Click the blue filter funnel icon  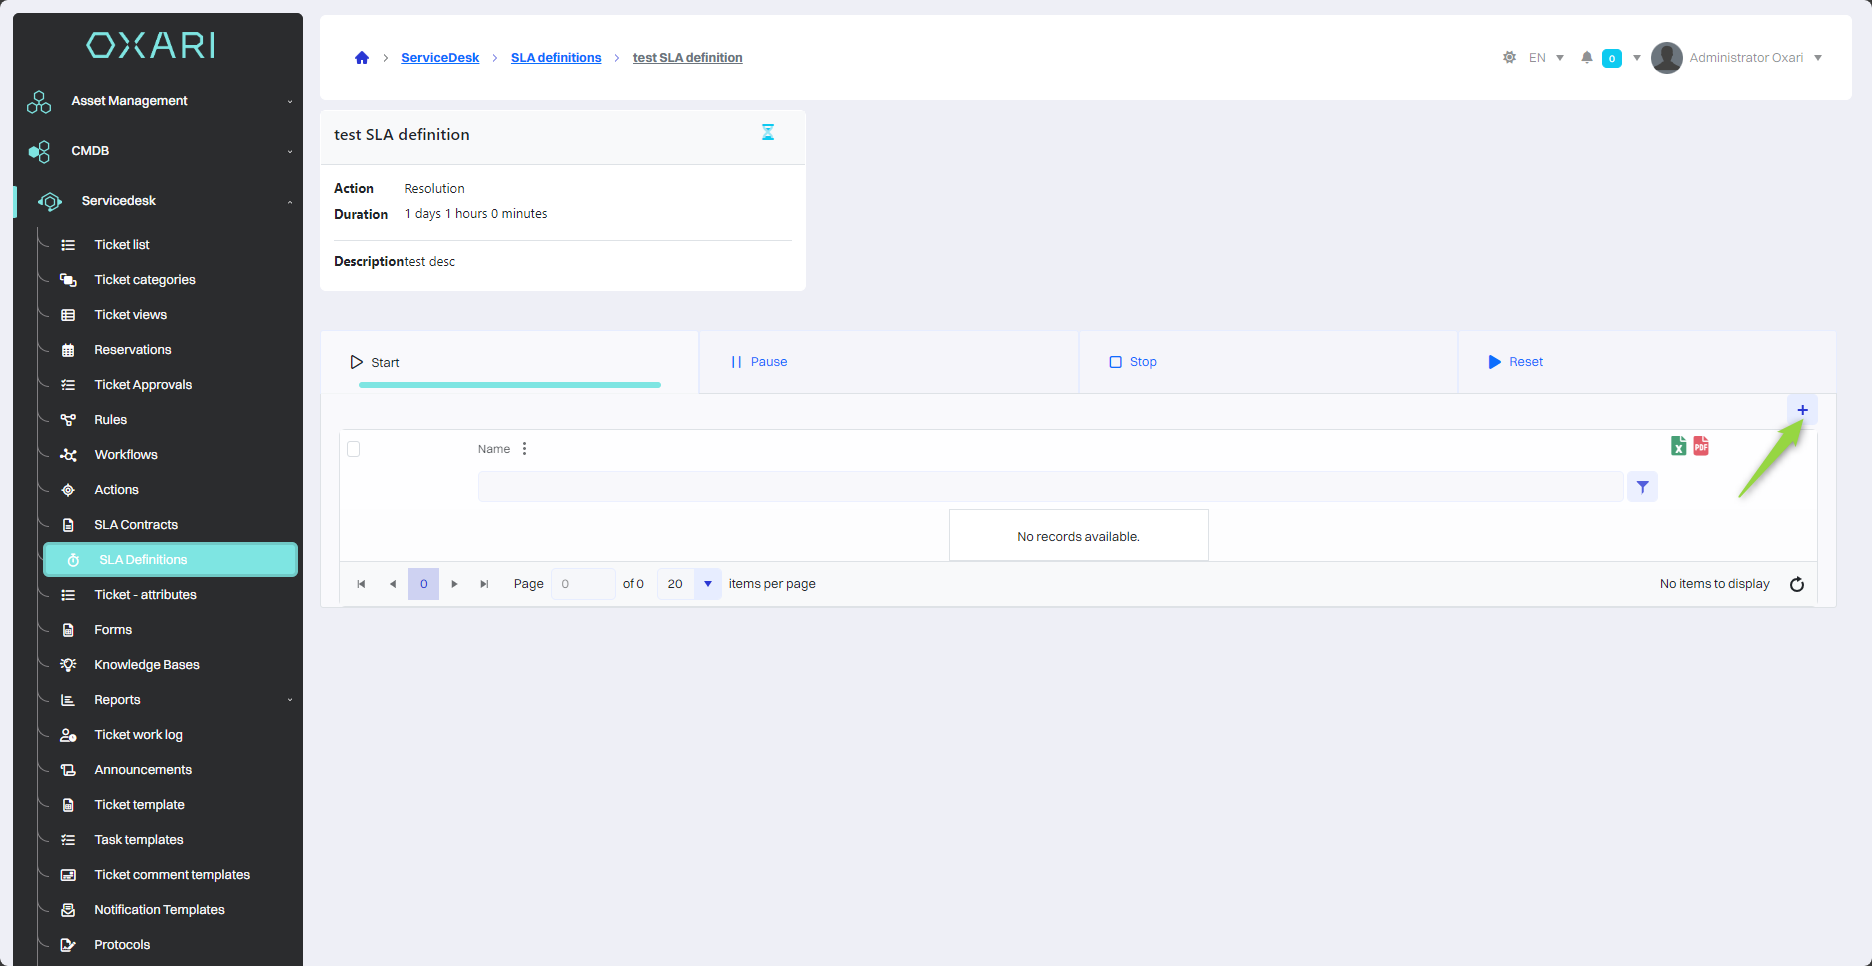point(1642,487)
